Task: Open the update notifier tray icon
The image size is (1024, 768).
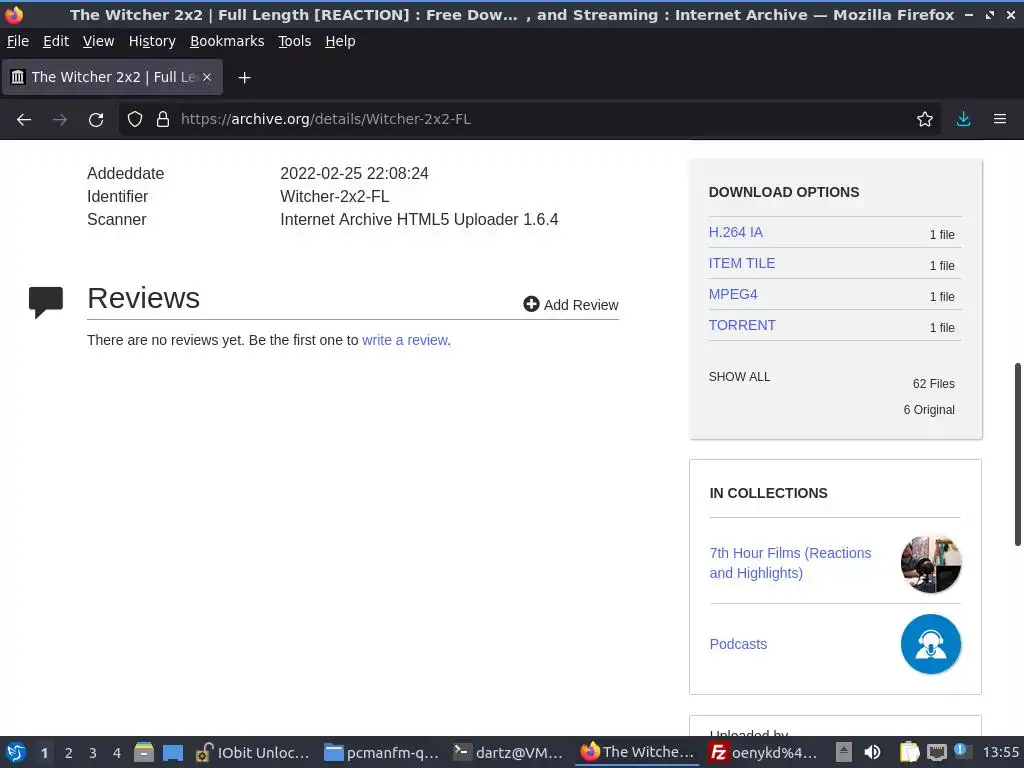Action: (961, 751)
